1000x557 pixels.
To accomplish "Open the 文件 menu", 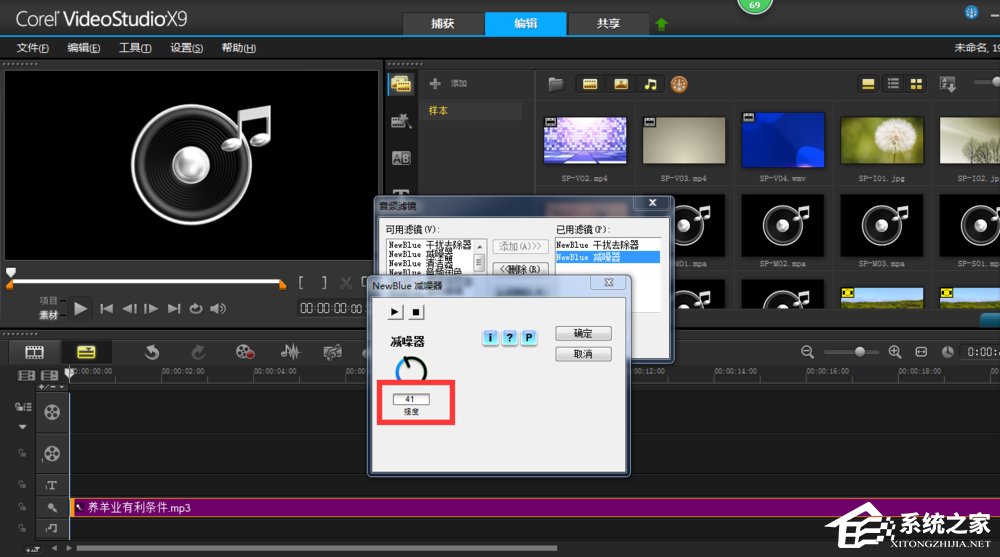I will tap(33, 48).
